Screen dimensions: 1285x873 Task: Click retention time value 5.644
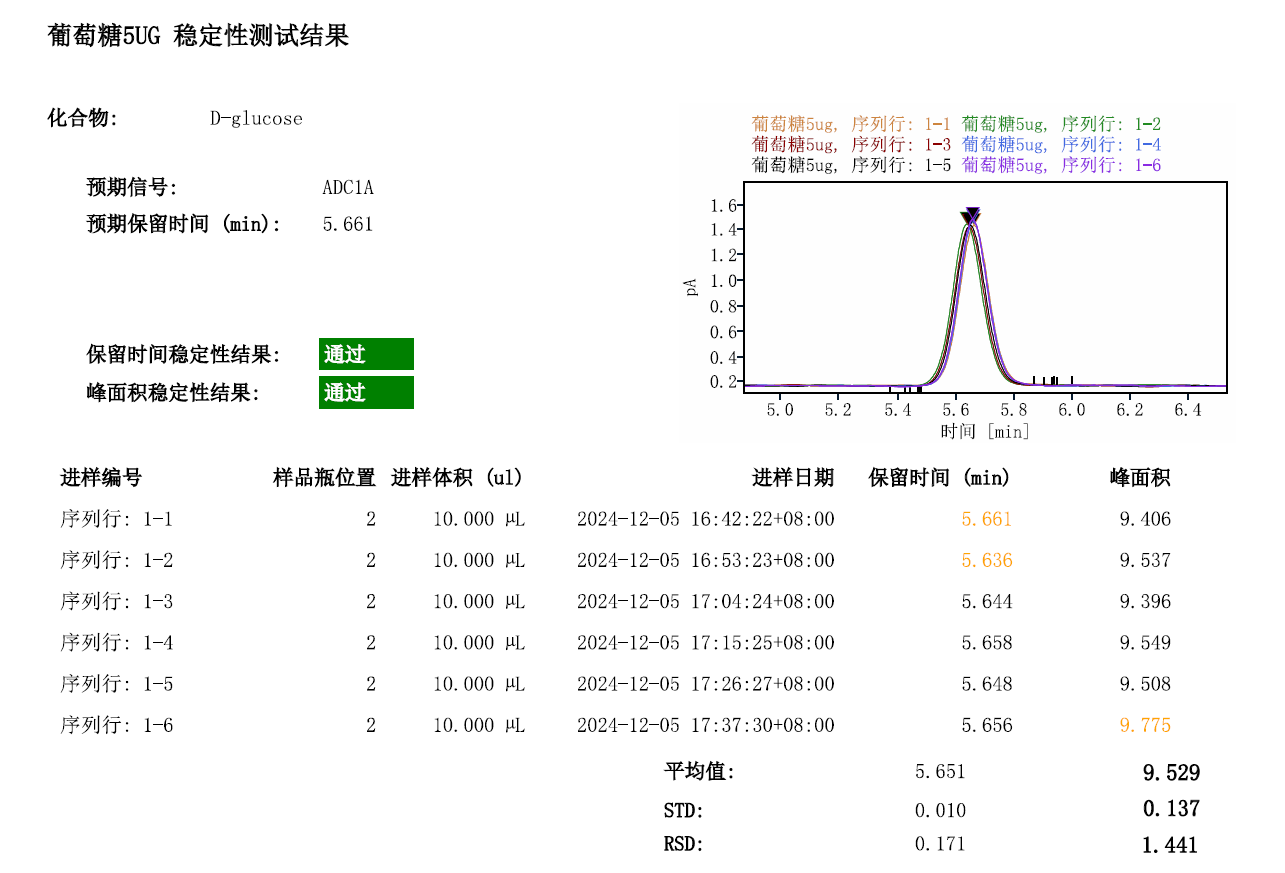(987, 602)
